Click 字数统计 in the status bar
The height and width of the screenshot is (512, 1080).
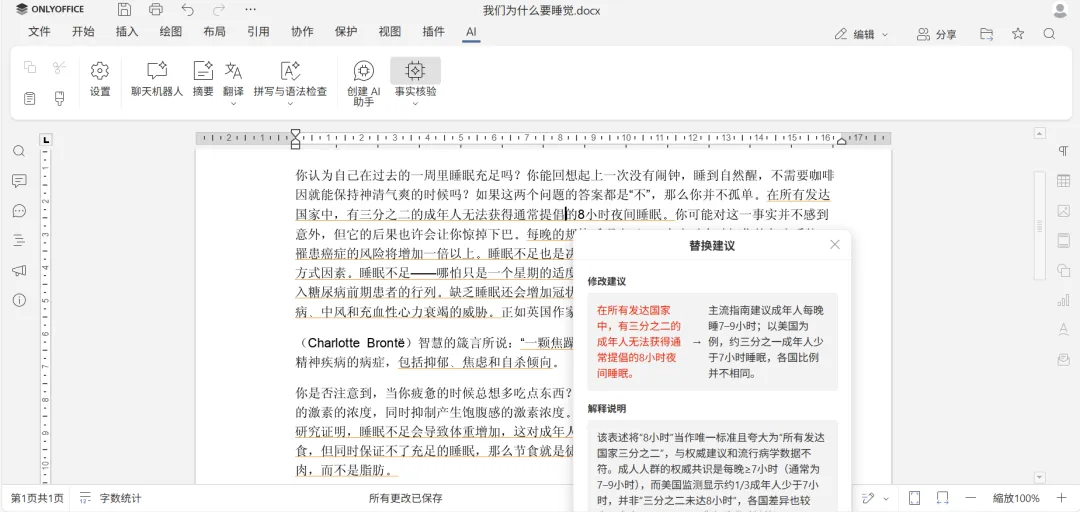point(110,498)
